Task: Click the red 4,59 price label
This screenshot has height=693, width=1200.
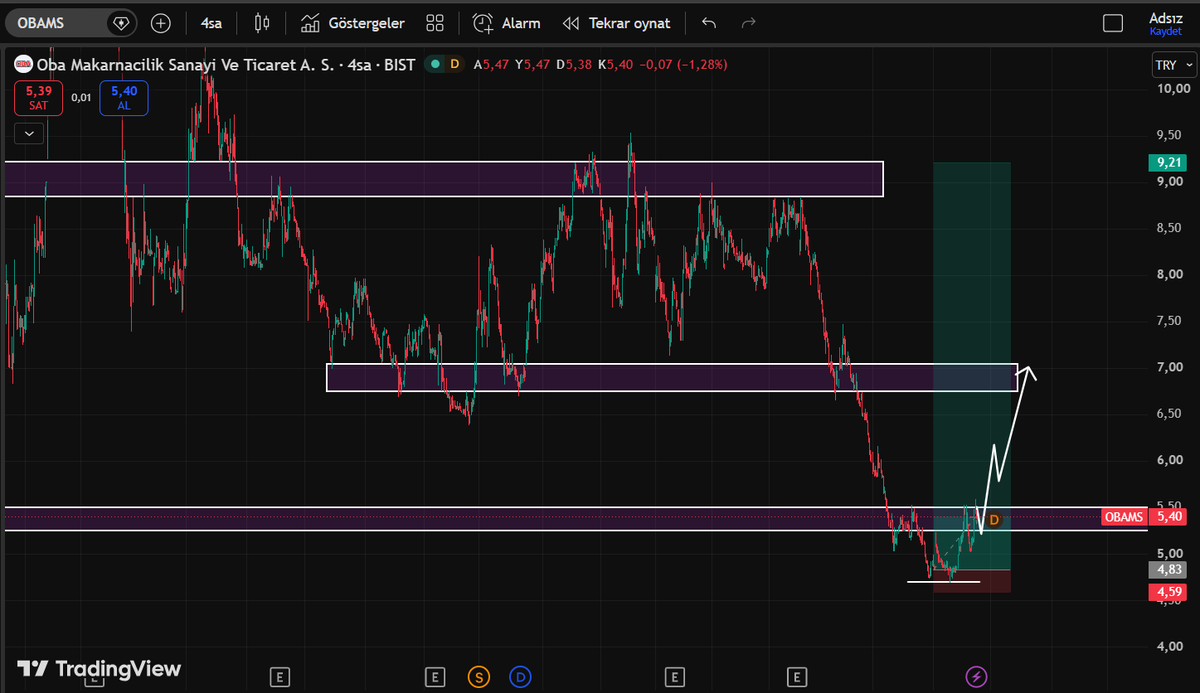Action: [1168, 592]
